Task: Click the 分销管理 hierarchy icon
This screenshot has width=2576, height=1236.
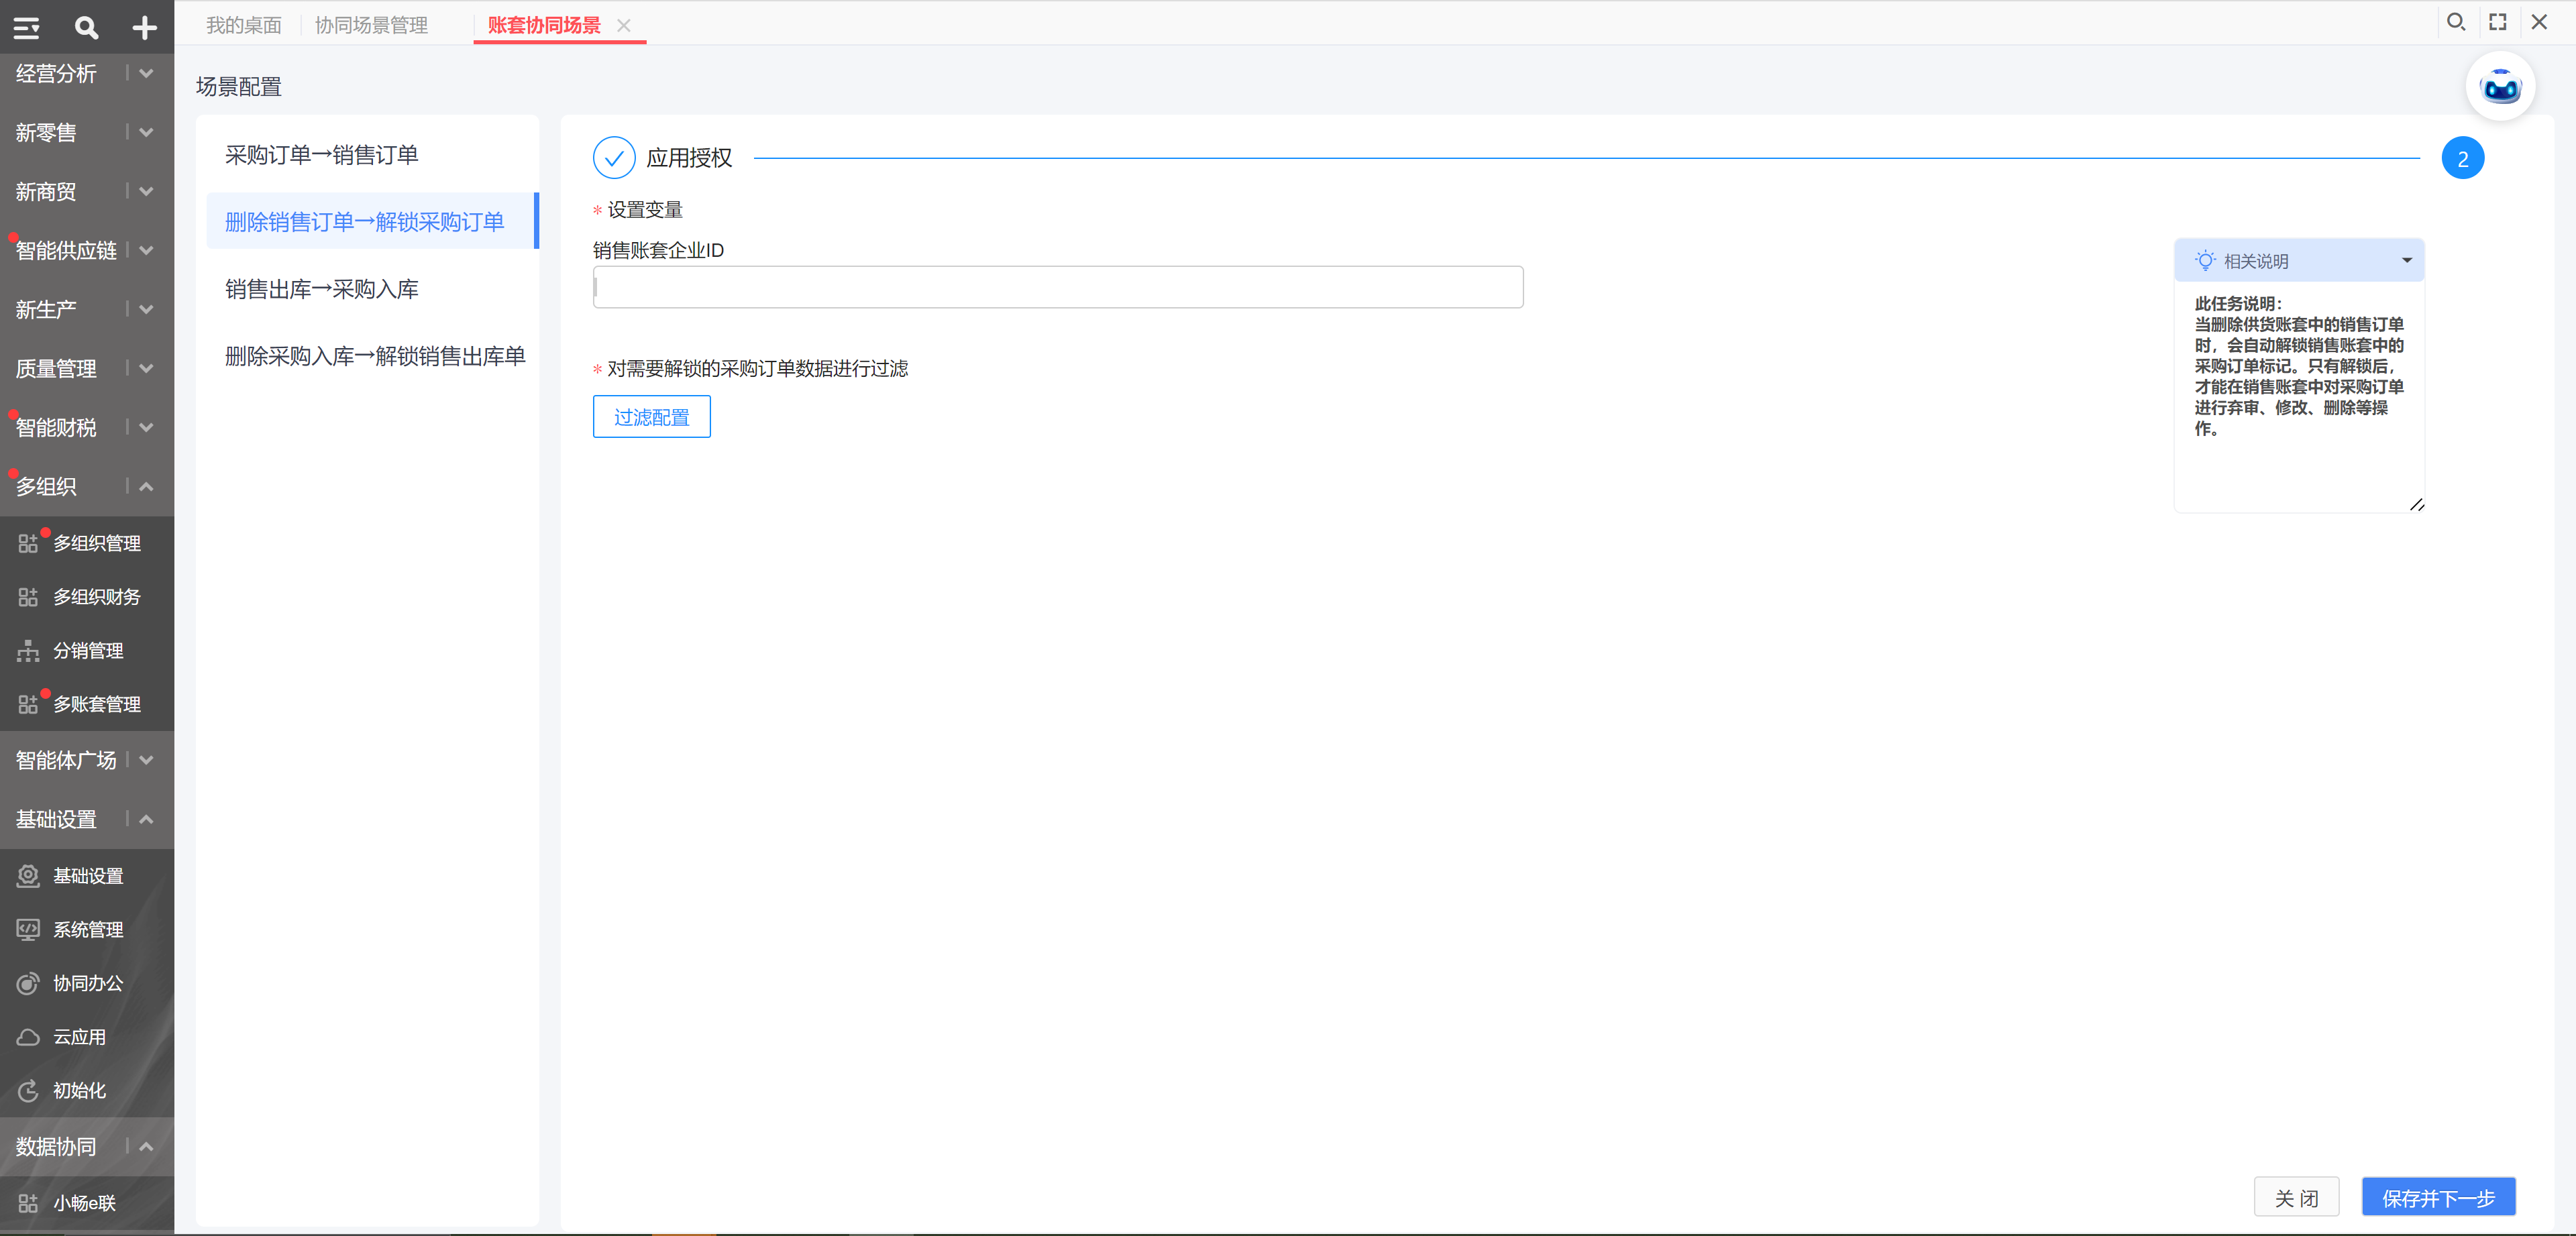Action: pos(28,651)
